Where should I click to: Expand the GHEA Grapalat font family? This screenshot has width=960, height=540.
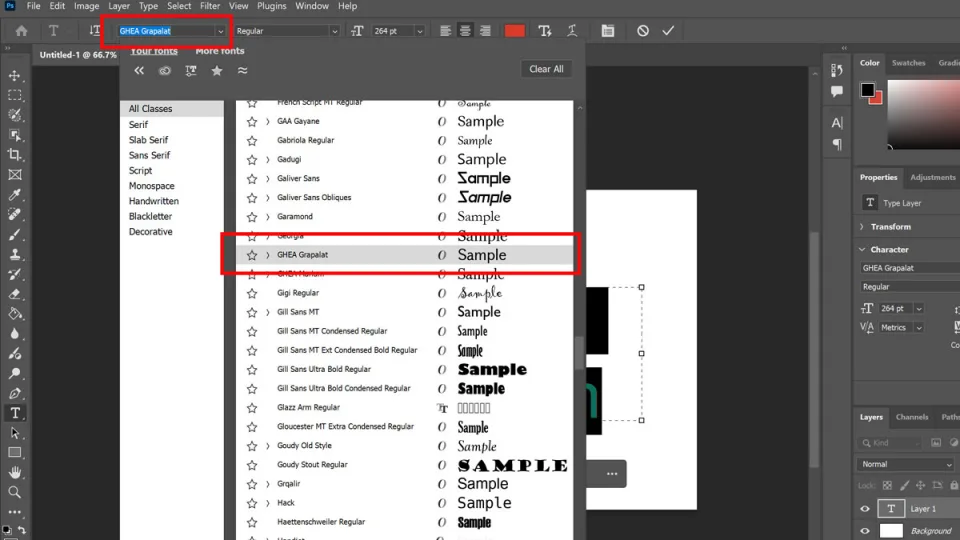[268, 255]
